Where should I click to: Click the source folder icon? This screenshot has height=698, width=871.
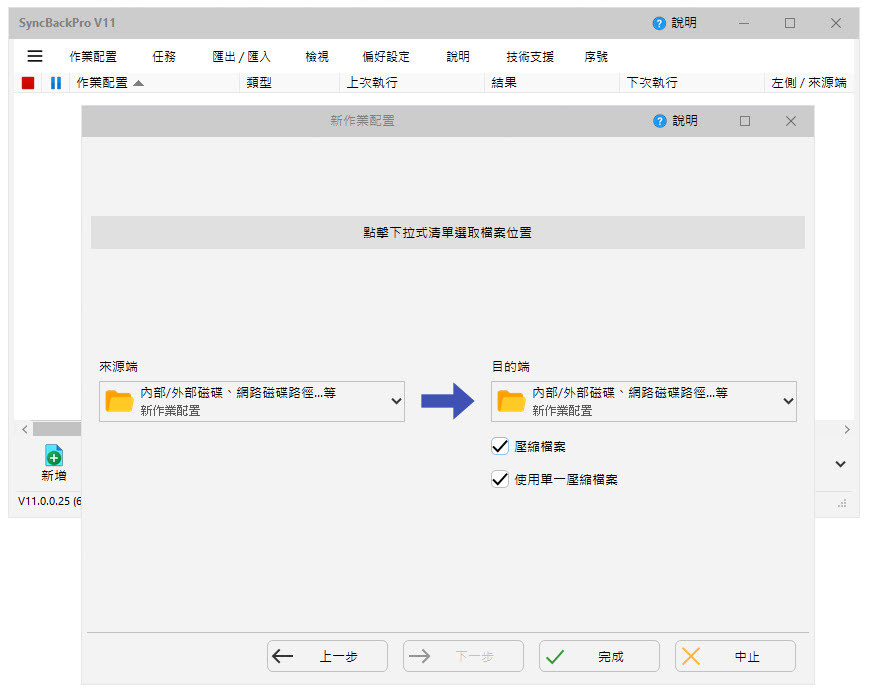click(119, 402)
